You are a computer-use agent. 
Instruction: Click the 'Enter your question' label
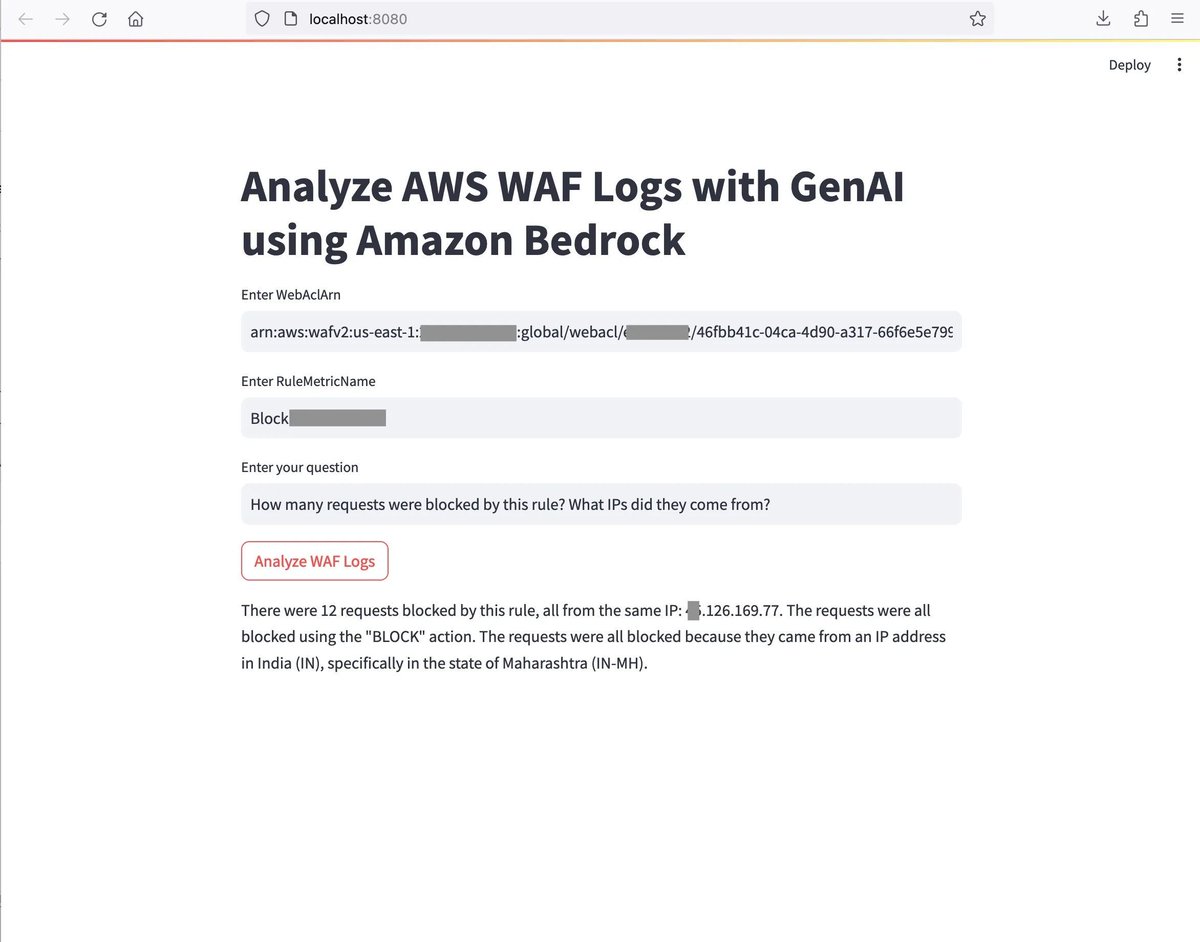(x=299, y=467)
